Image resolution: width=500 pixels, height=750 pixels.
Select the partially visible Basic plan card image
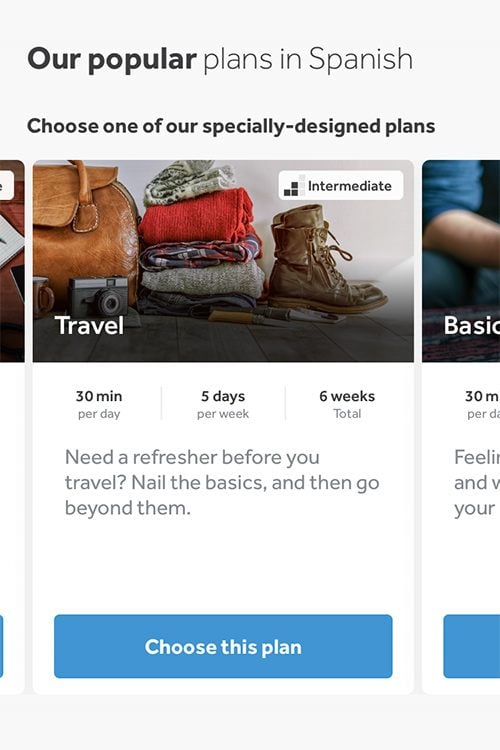coord(461,261)
